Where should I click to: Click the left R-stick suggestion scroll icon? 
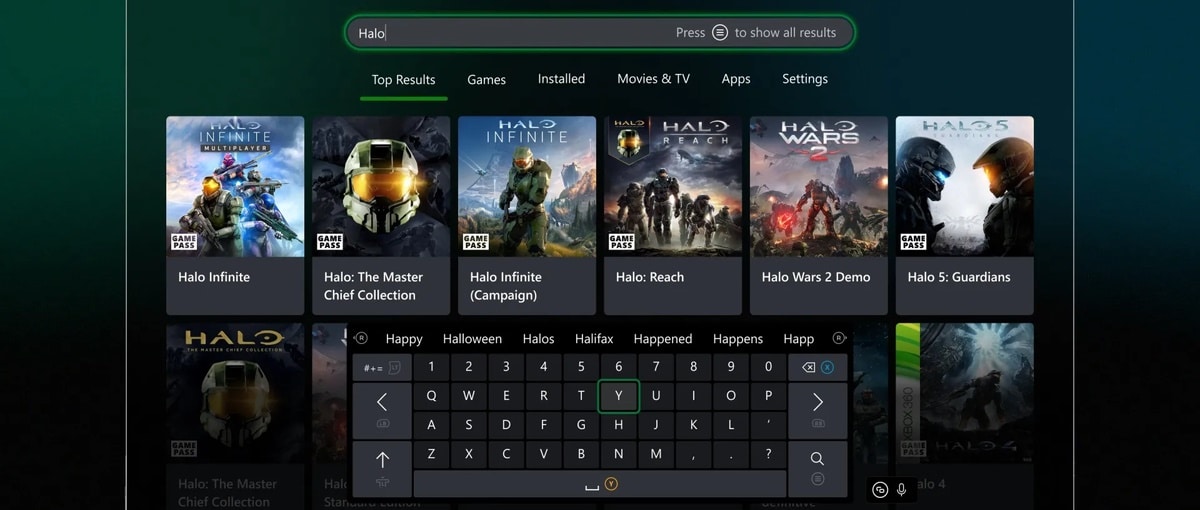tap(362, 338)
